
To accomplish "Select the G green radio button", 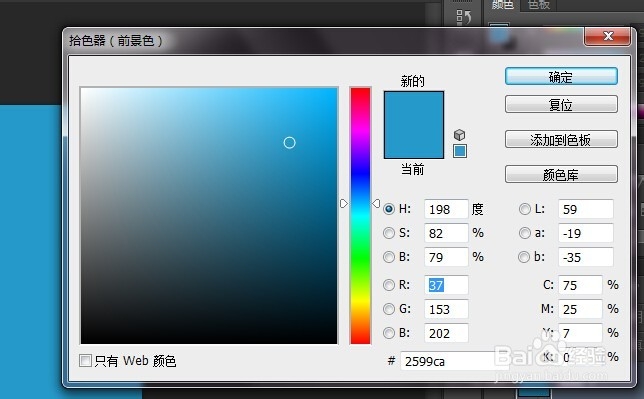I will tap(389, 309).
